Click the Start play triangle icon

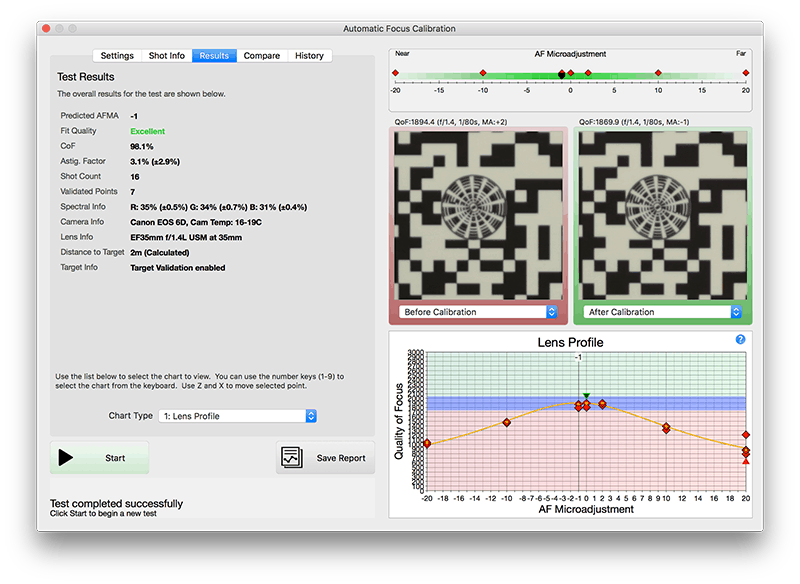pos(65,458)
